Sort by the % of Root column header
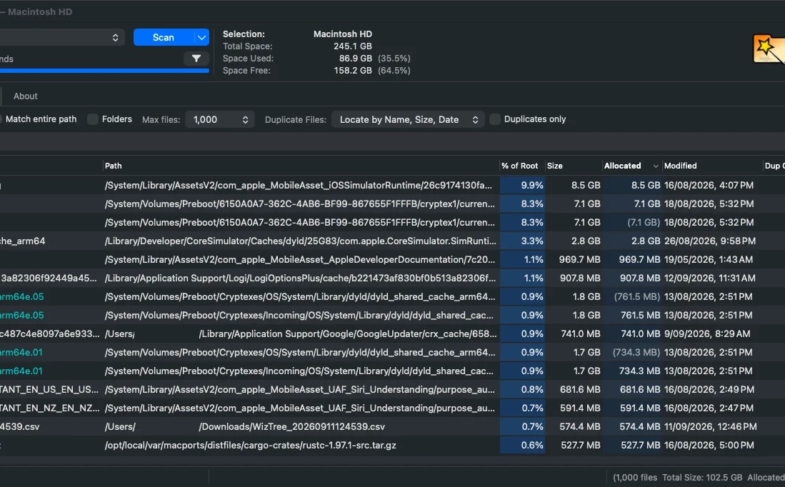The image size is (785, 487). [x=520, y=166]
